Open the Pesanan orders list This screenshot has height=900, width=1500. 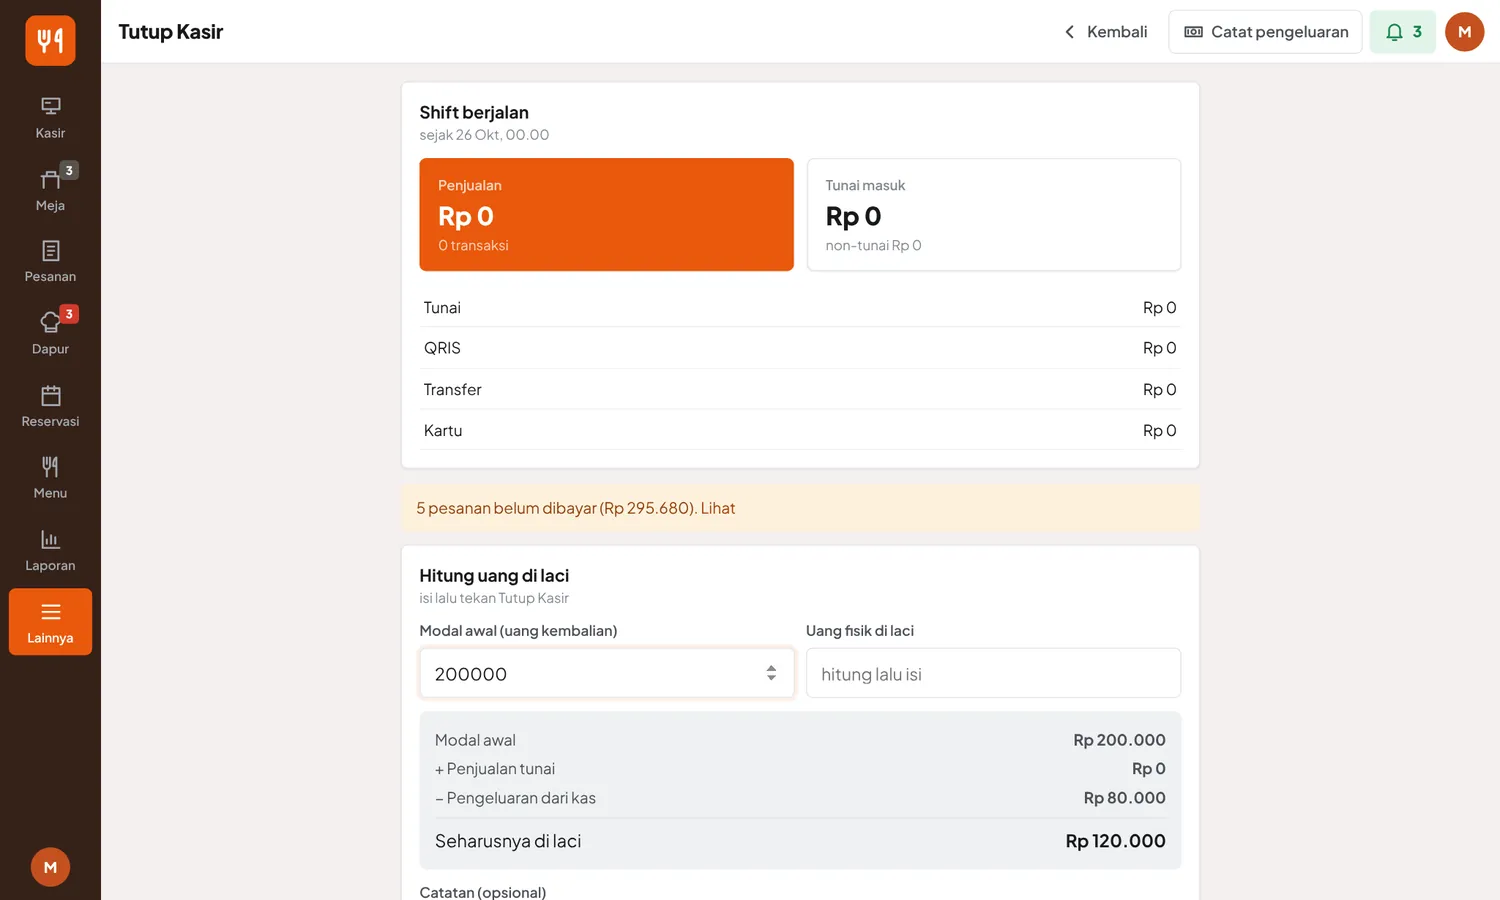50,261
